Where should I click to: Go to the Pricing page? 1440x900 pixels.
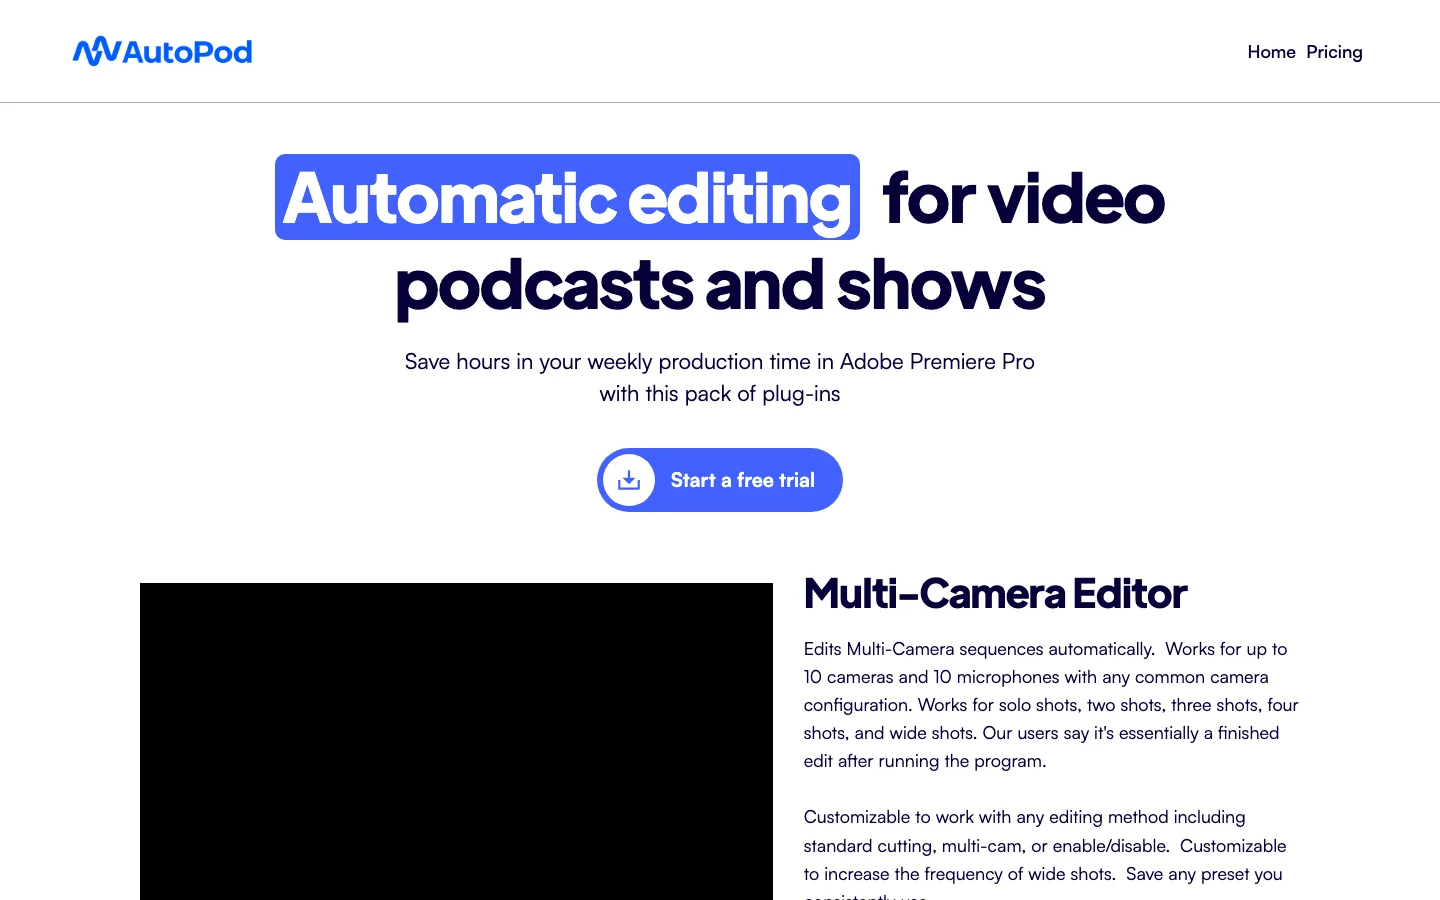1334,52
